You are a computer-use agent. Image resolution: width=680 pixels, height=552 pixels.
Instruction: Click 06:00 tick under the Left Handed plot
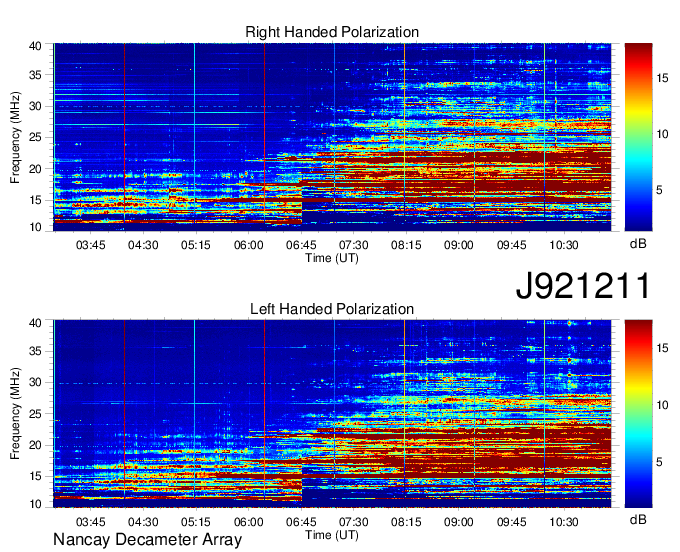248,522
